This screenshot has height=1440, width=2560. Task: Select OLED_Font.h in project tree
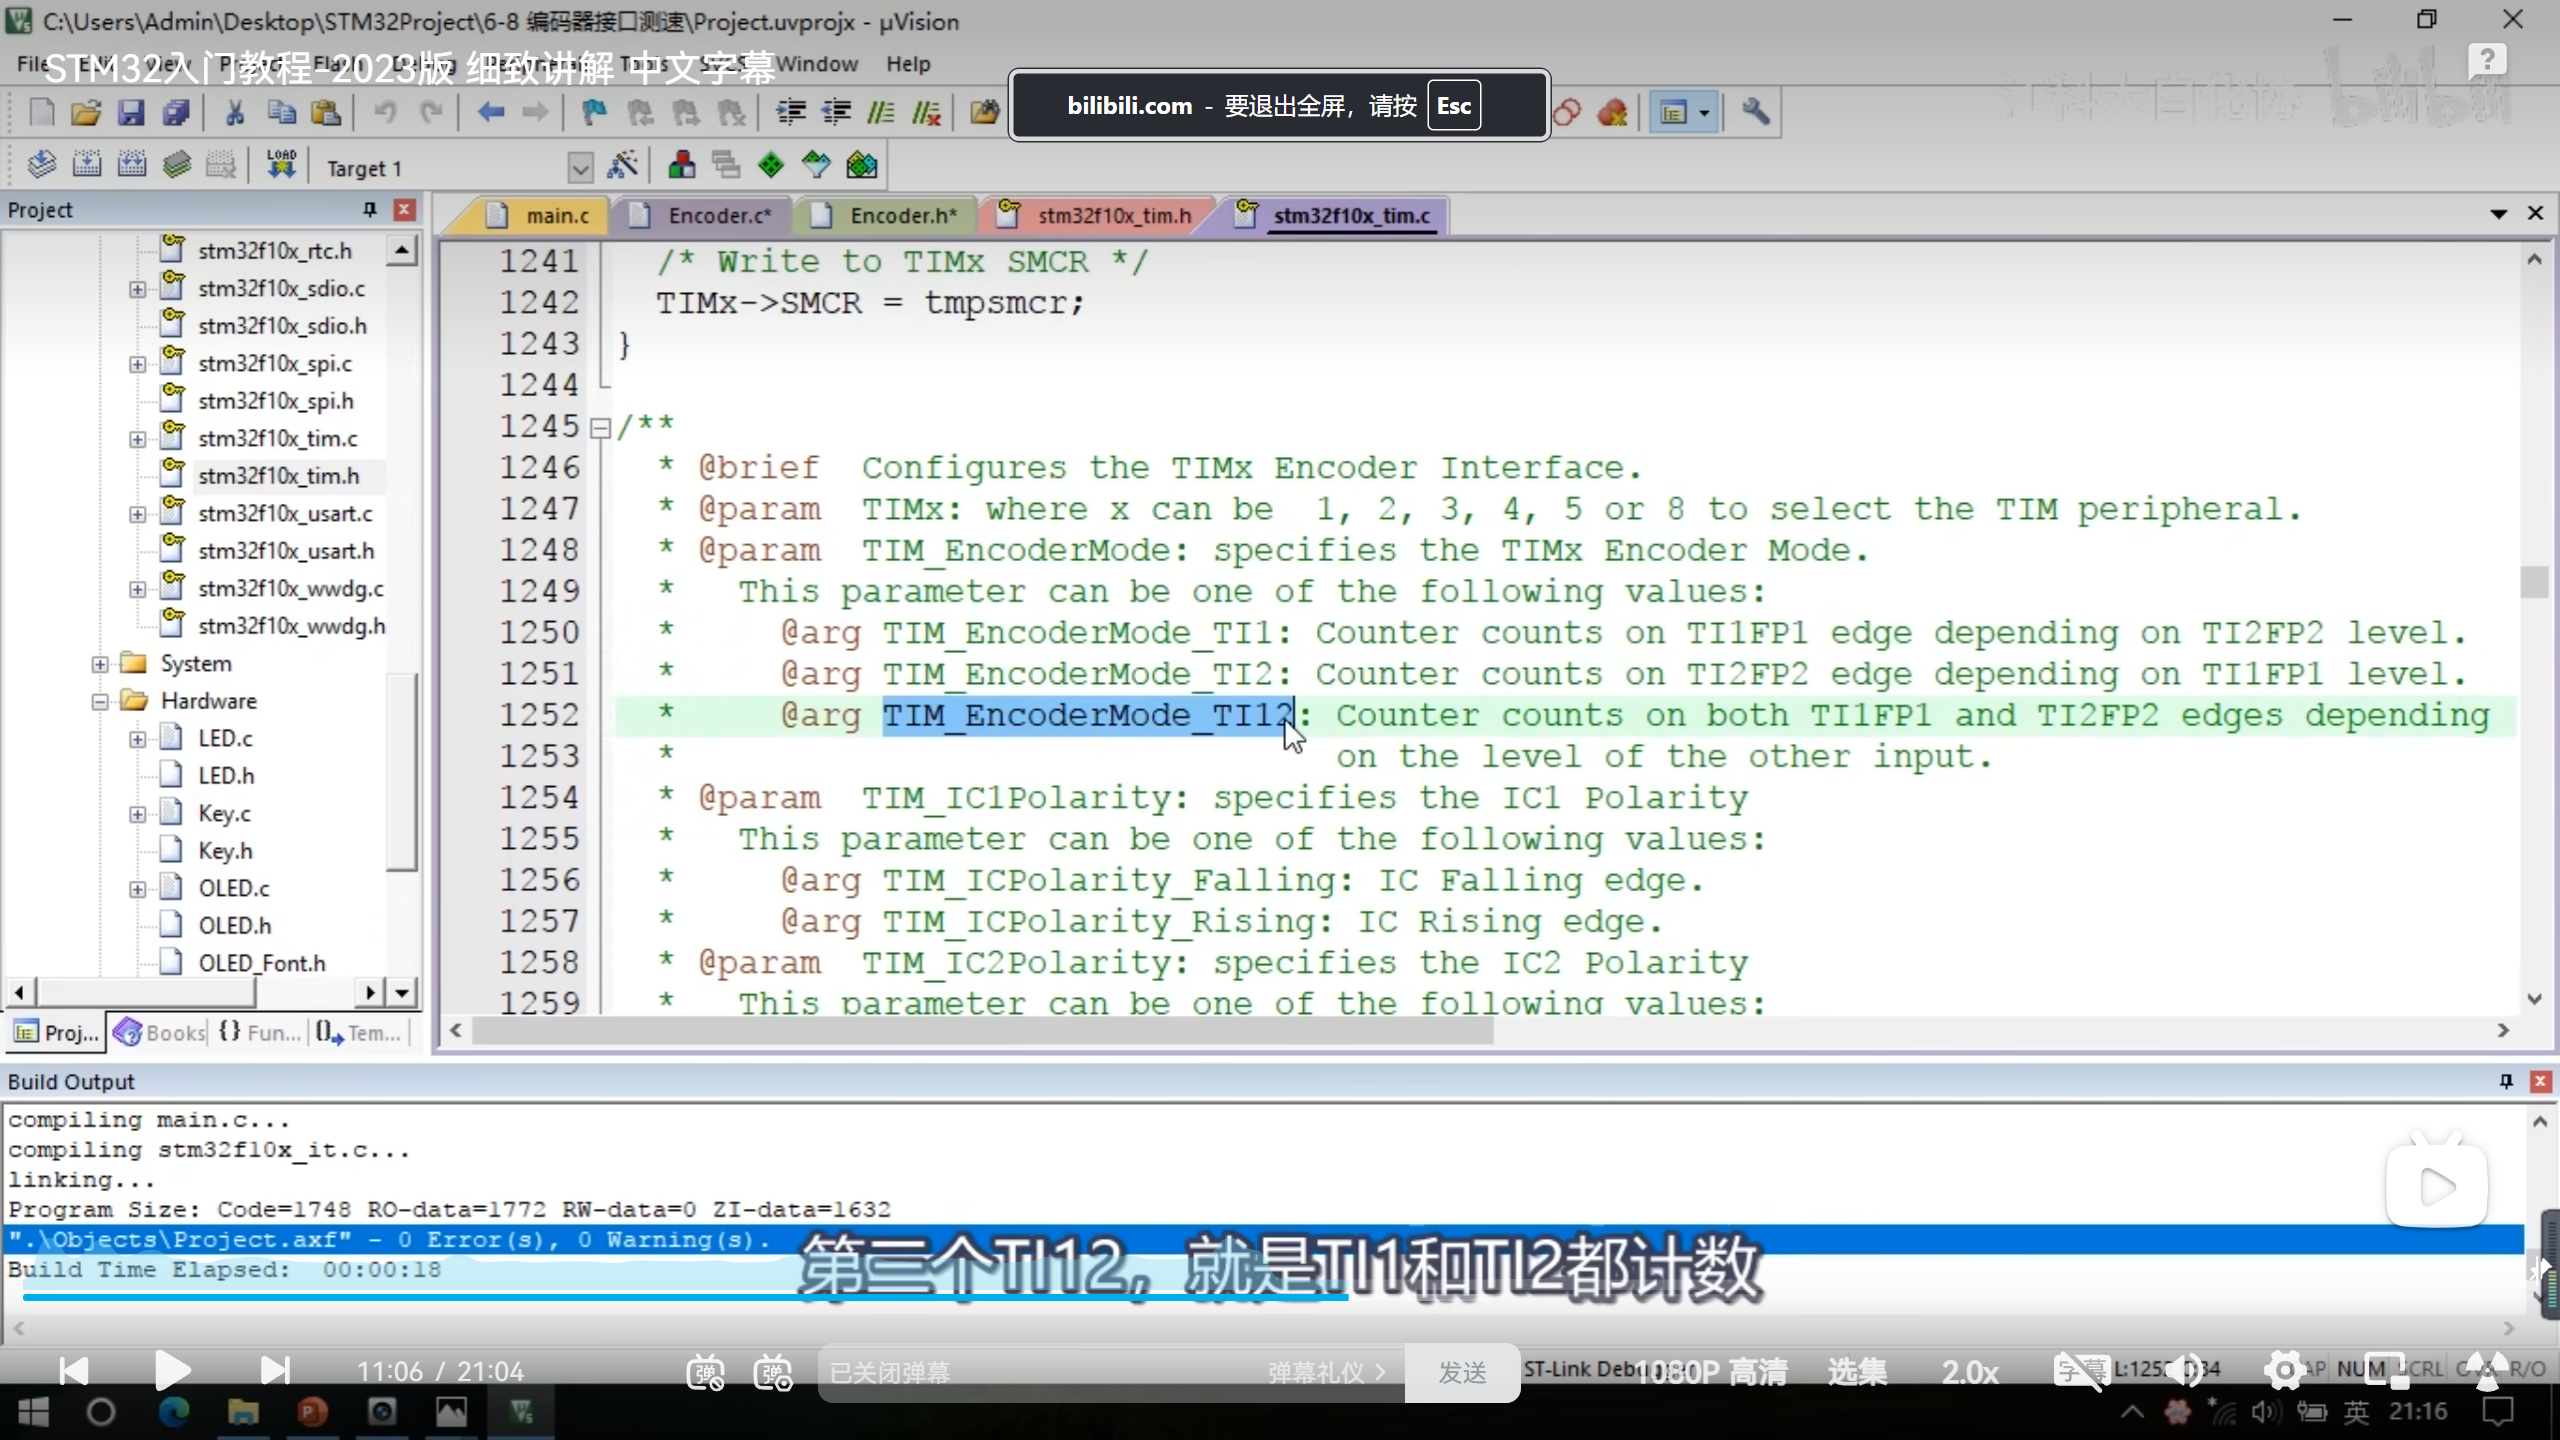(x=261, y=963)
